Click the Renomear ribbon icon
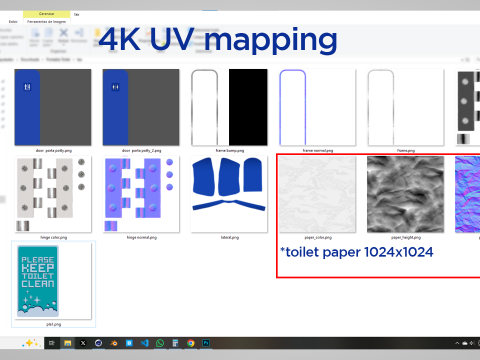 (79, 33)
